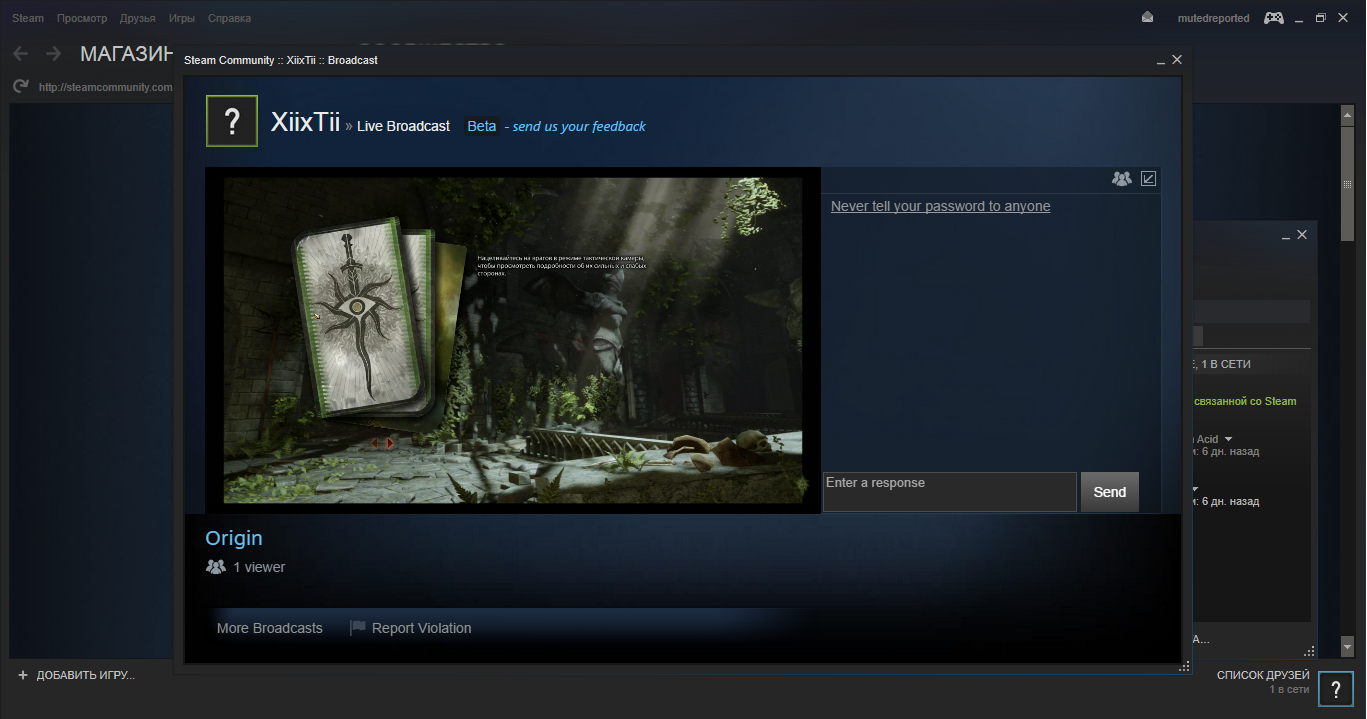The height and width of the screenshot is (719, 1367).
Task: Open the mutedreported account menu
Action: click(1213, 18)
